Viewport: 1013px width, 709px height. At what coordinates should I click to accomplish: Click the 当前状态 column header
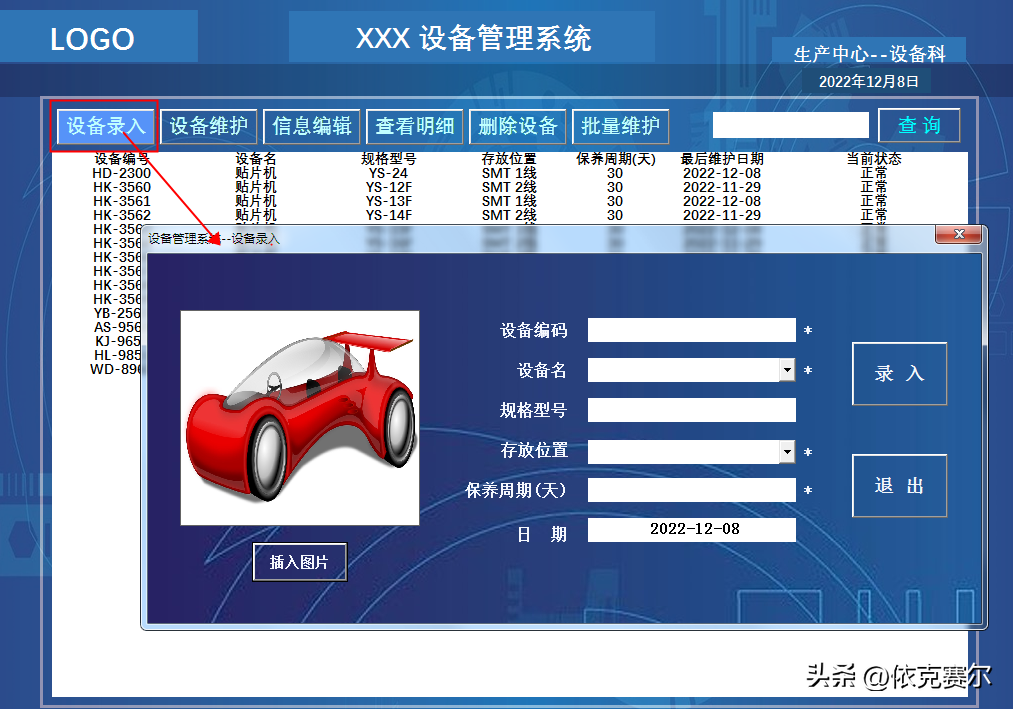(x=874, y=159)
